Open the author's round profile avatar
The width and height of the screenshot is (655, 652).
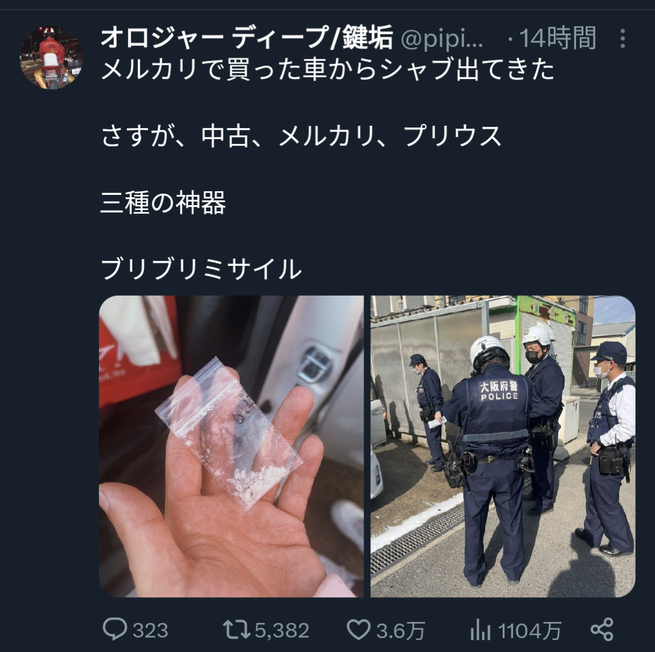pos(51,58)
